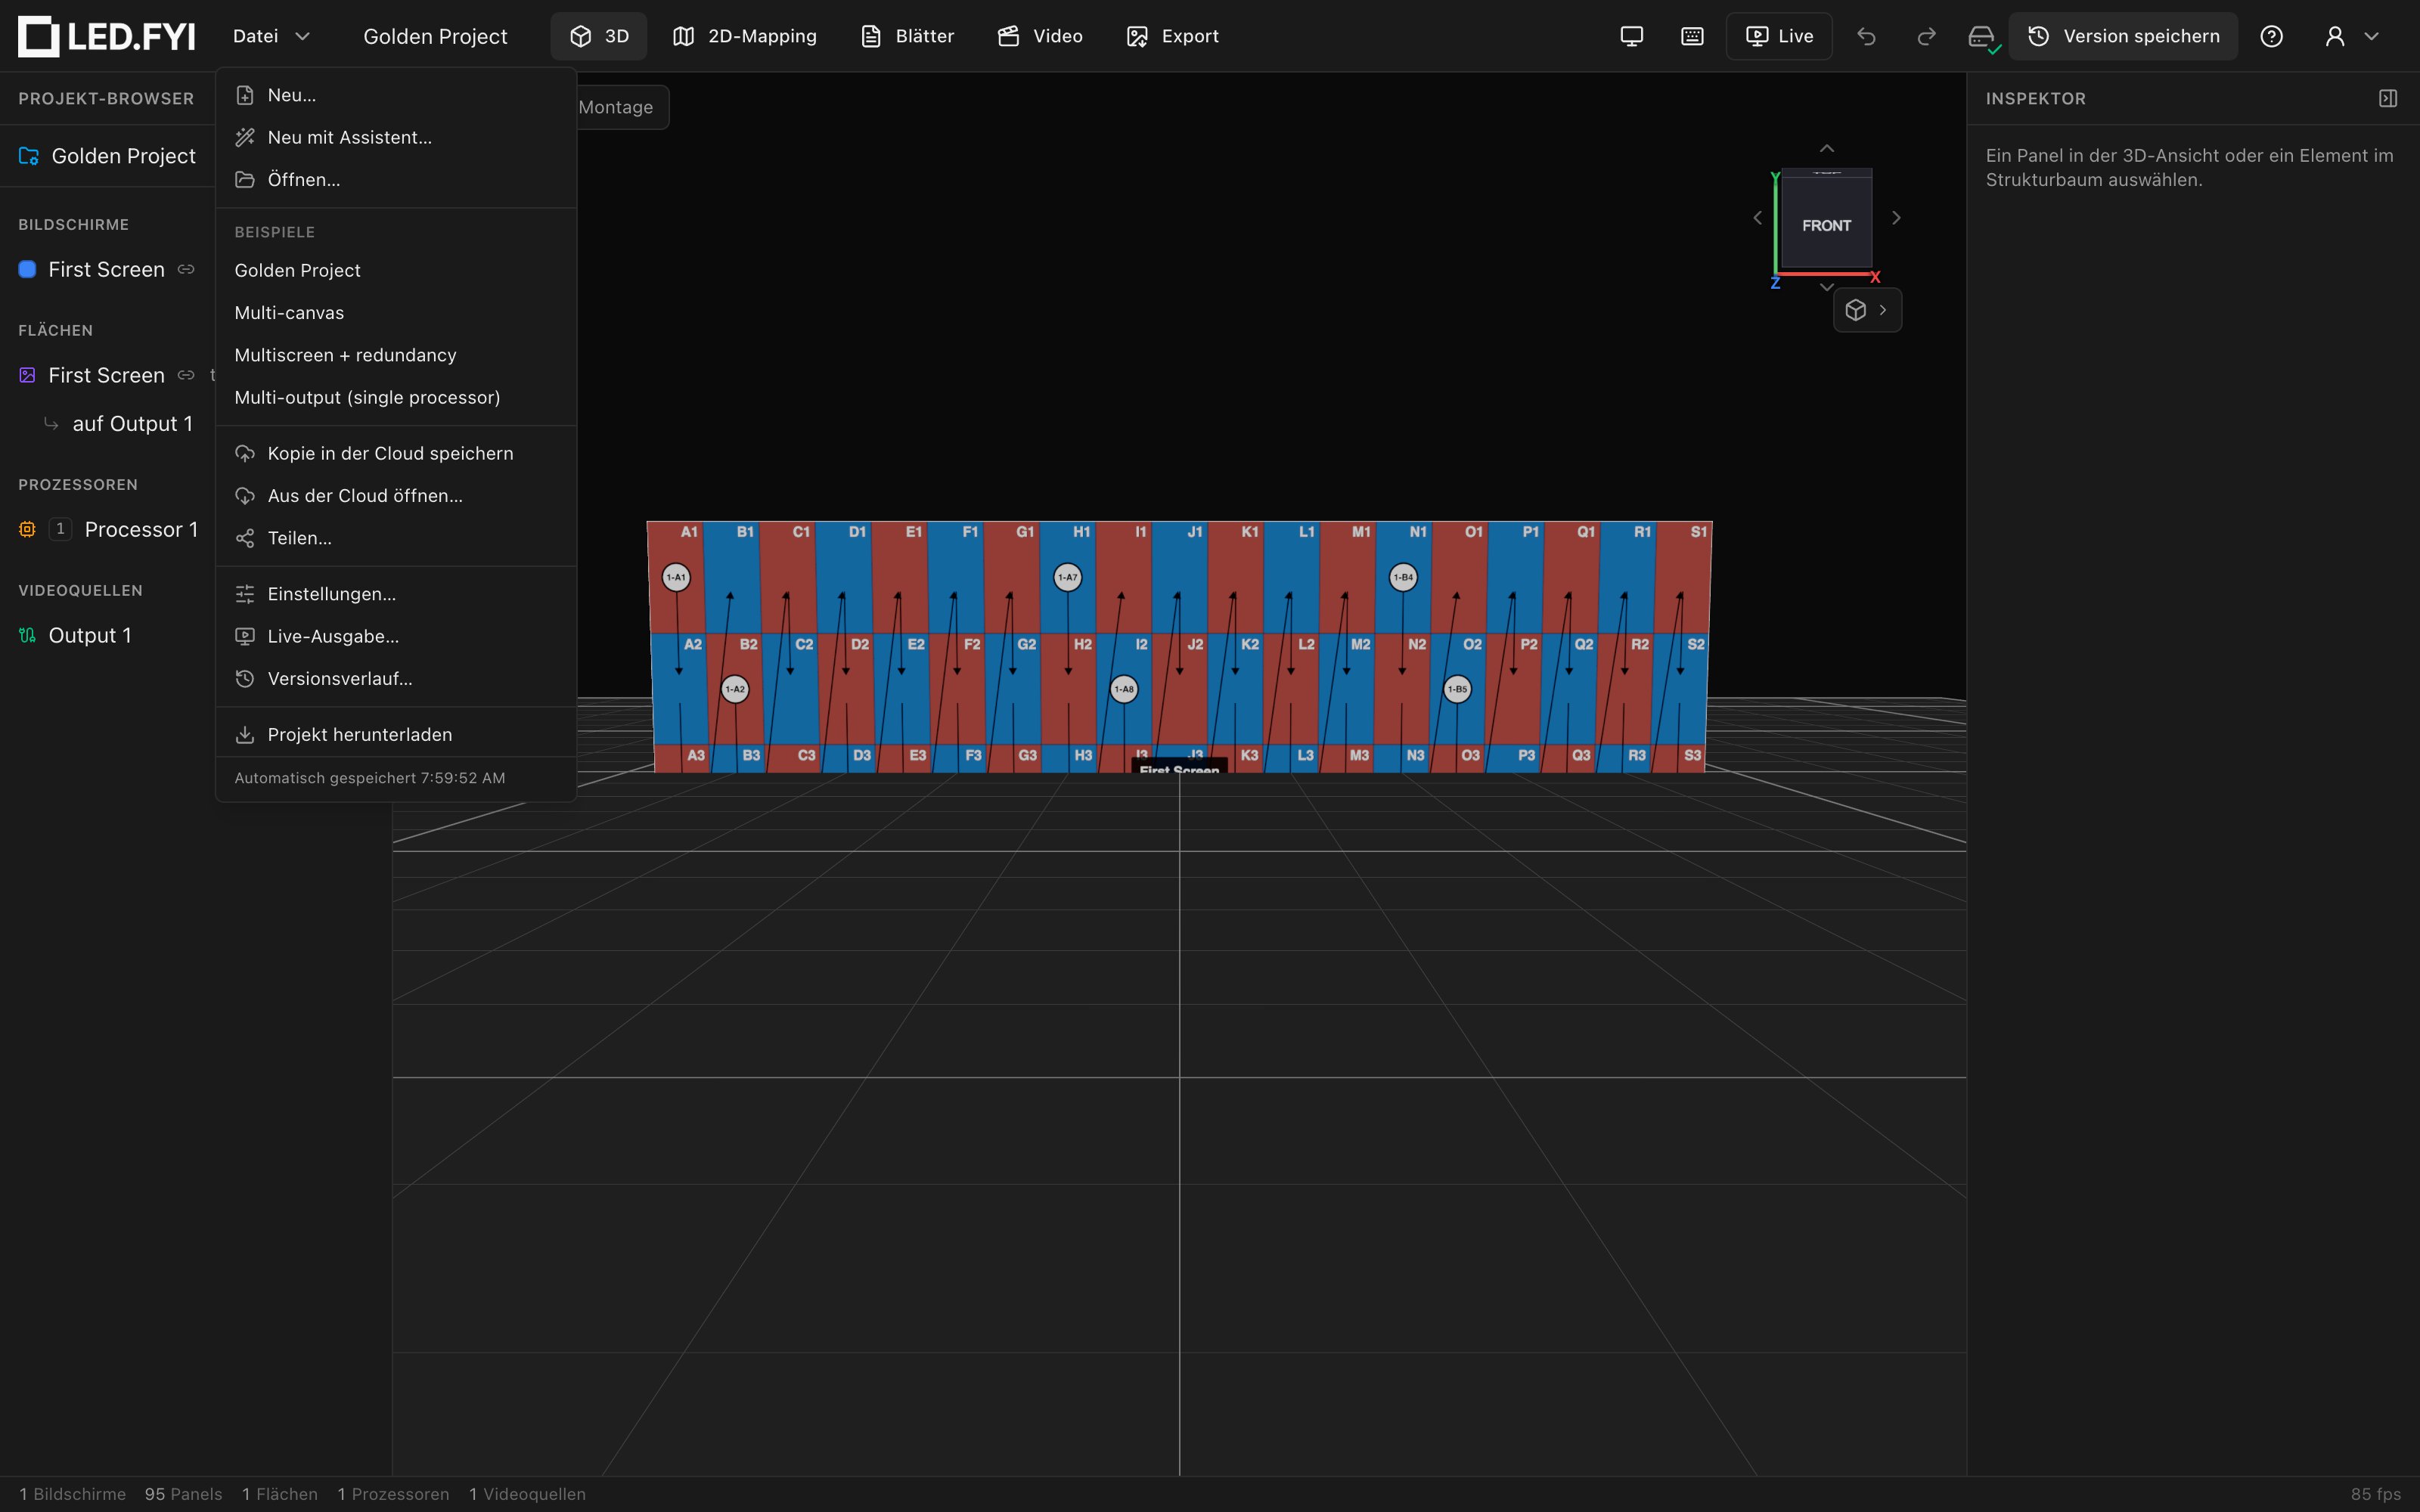
Task: Click 'Projekt herunterladen' to download
Action: (x=396, y=735)
